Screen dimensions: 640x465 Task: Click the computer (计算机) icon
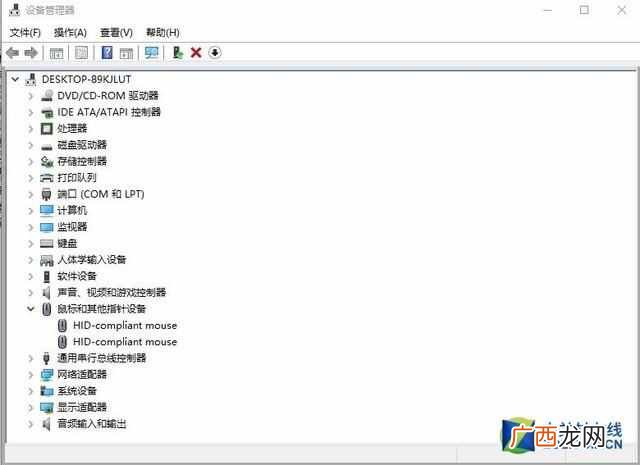pos(47,211)
